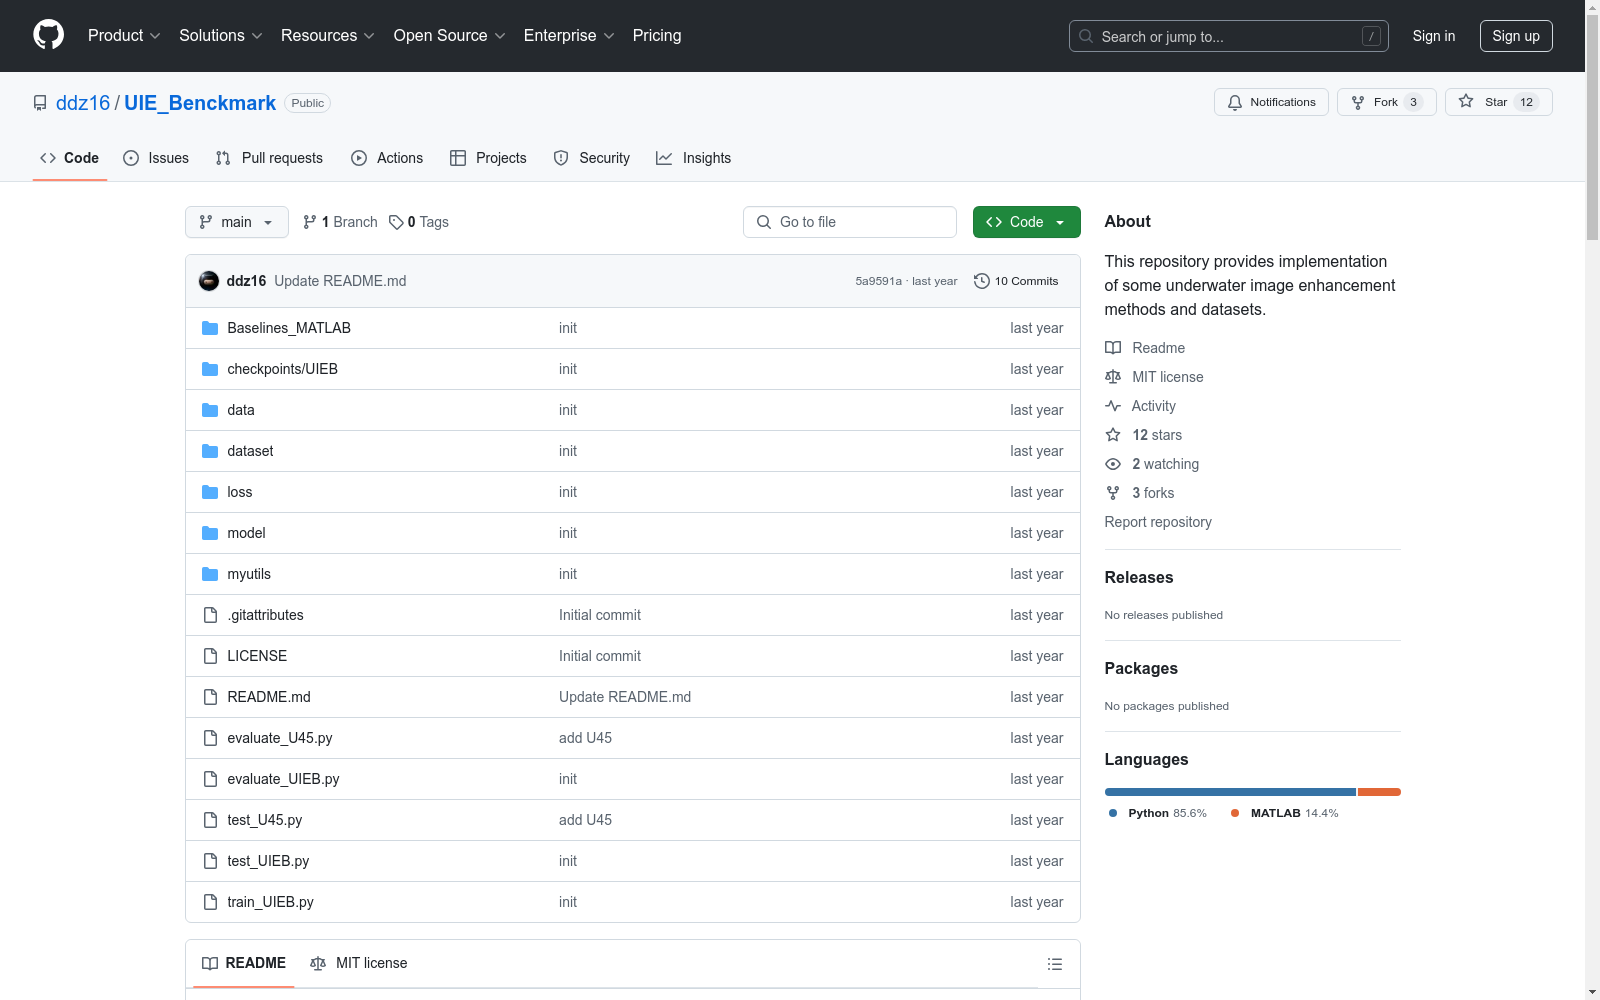1600x1000 pixels.
Task: Expand the Open Source menu
Action: tap(450, 36)
